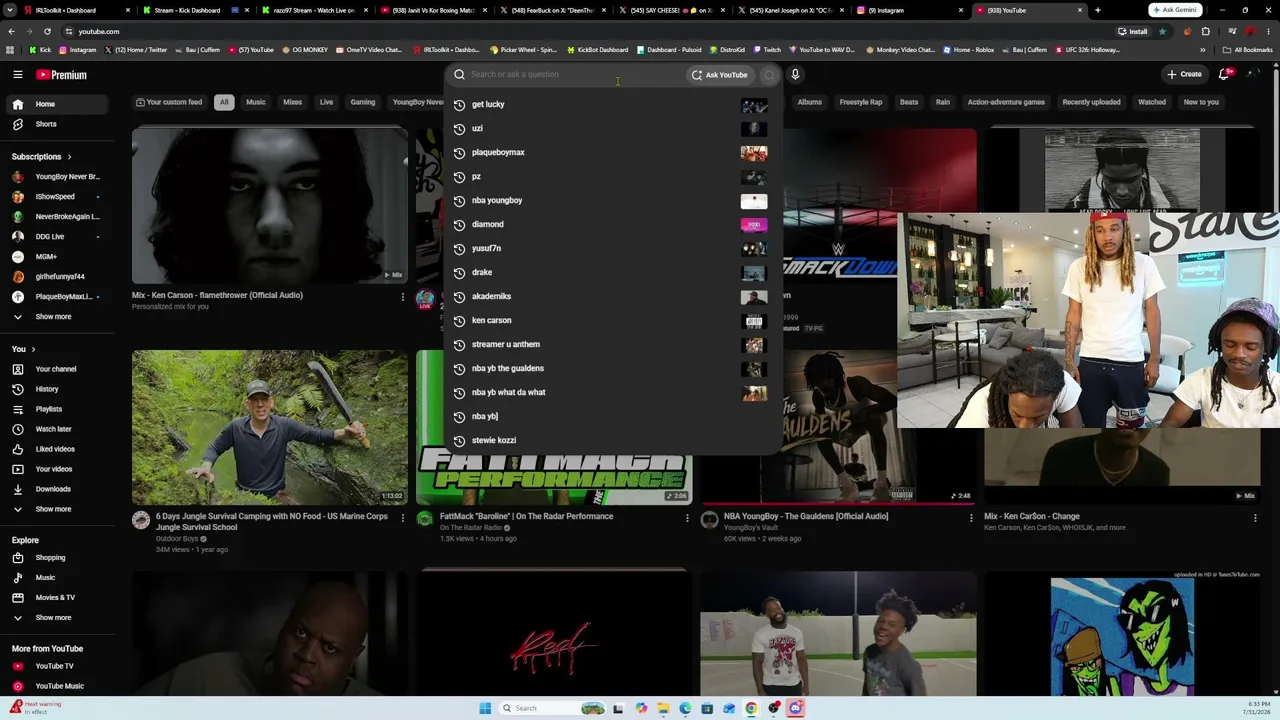Start voice search with the microphone icon
Viewport: 1280px width, 720px height.
[795, 74]
